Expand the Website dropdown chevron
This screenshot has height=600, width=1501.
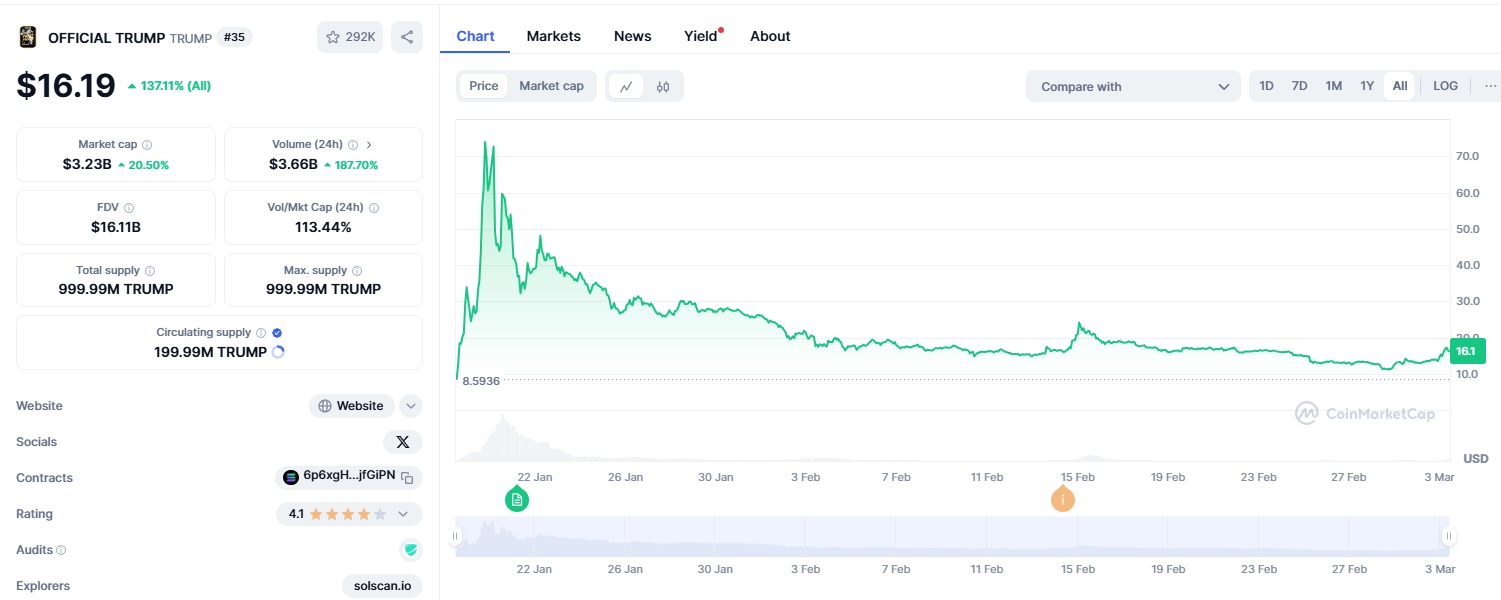coord(411,406)
